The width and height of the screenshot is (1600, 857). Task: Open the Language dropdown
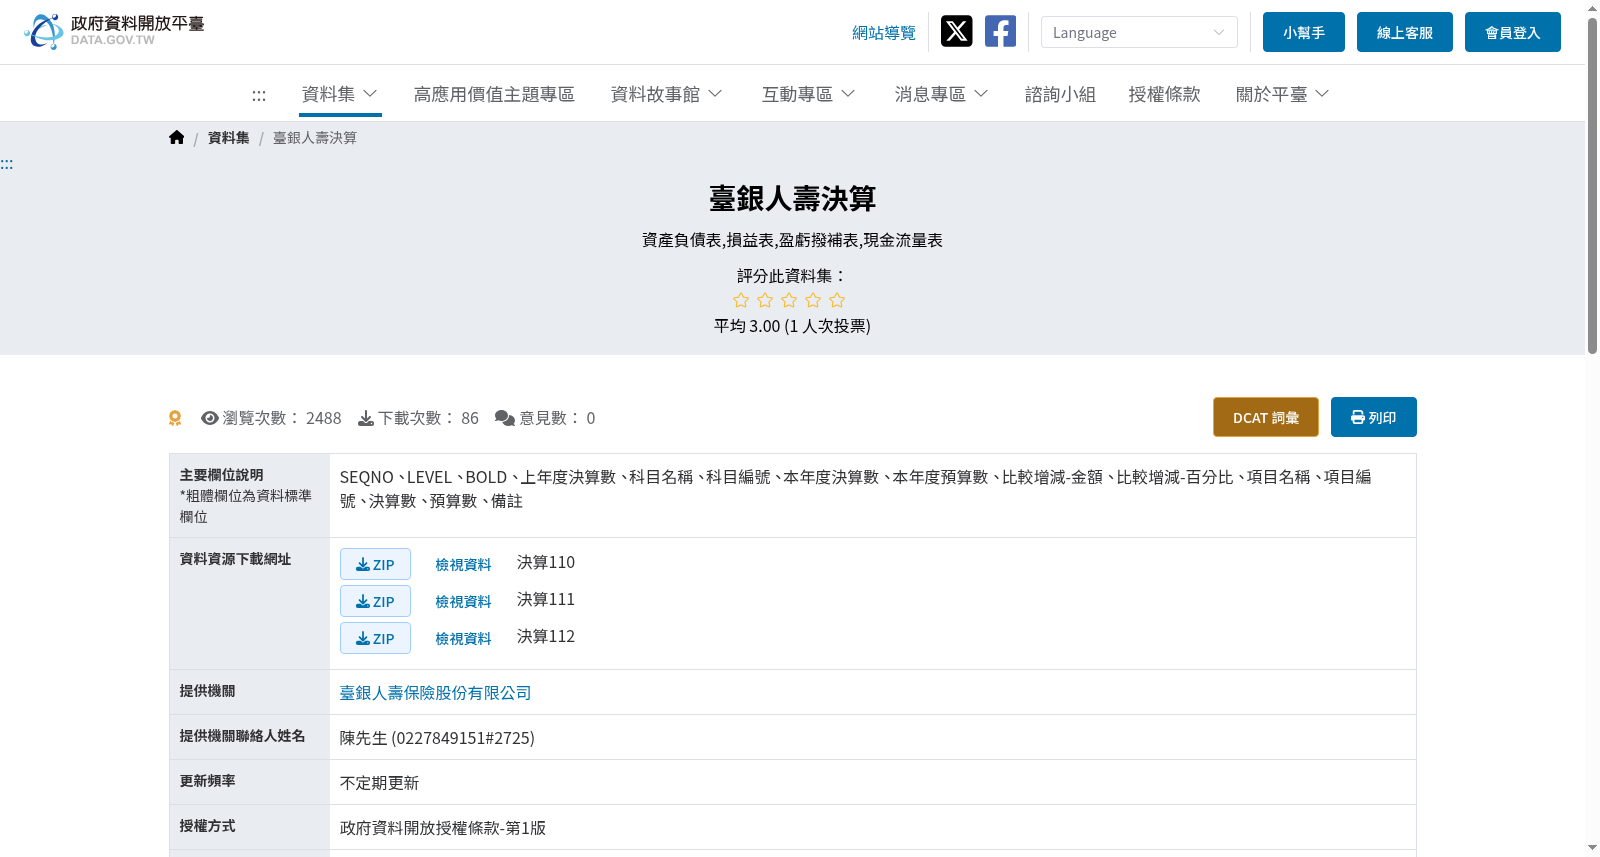(x=1139, y=32)
